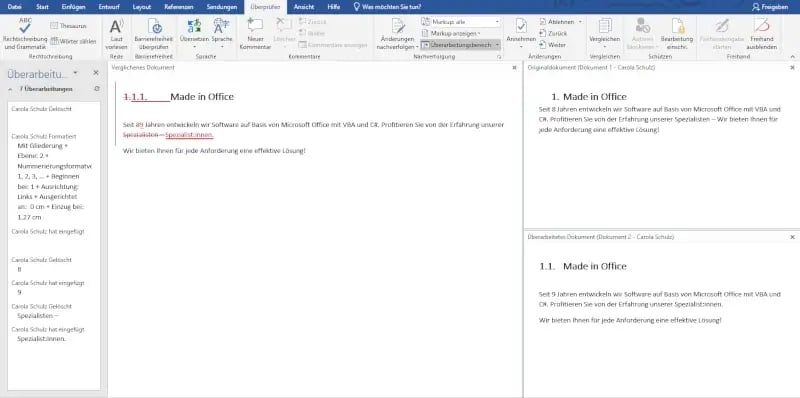800x398 pixels.
Task: Click Kommentare anzeigen
Action: (333, 45)
